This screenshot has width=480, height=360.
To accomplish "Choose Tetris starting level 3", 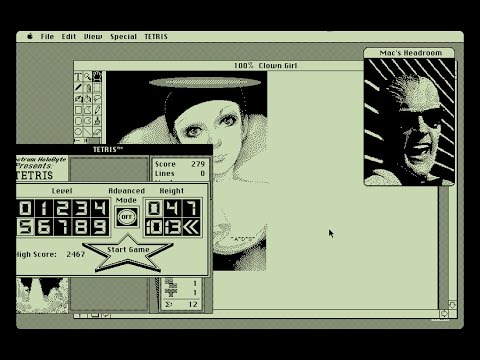I will (81, 208).
